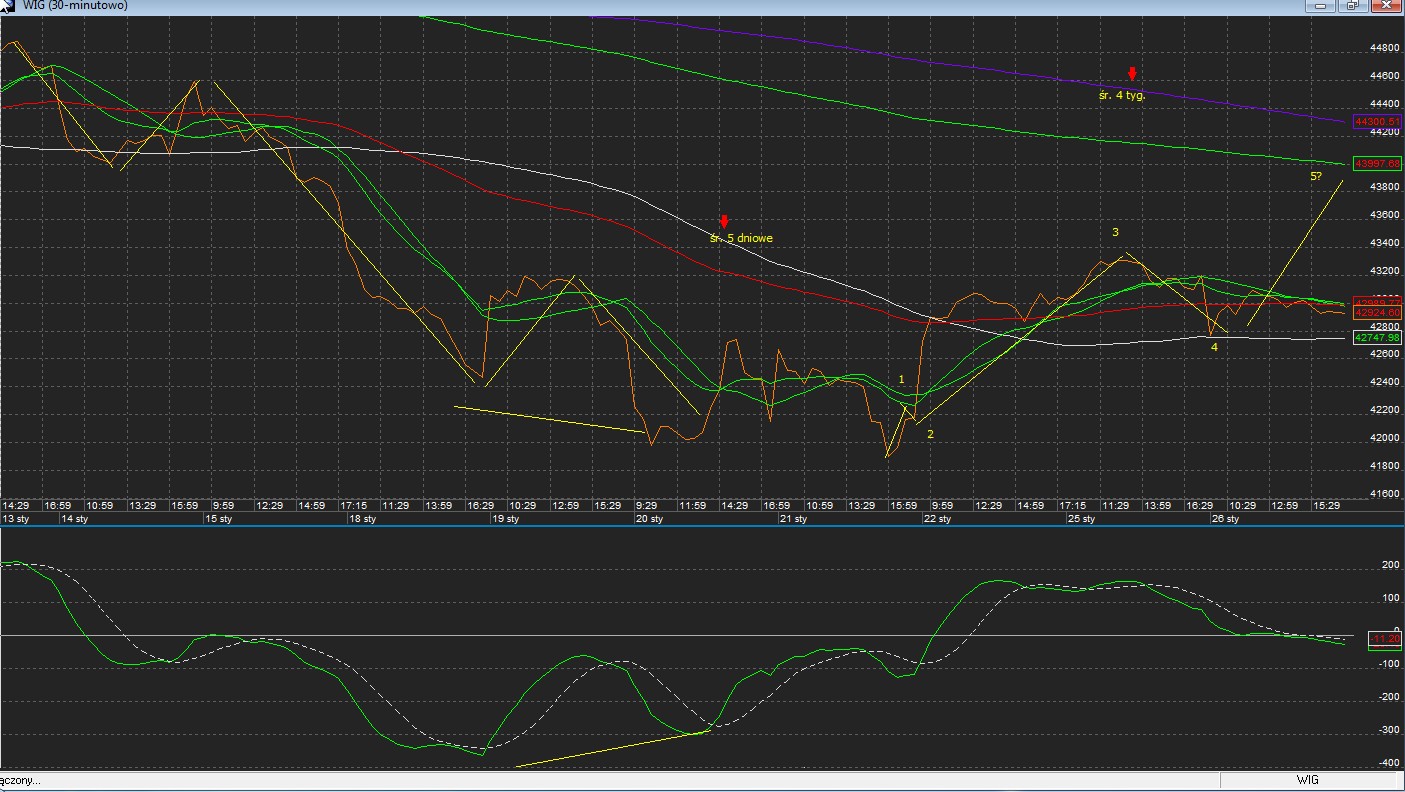Click the '18 sty' date on time axis
This screenshot has height=792, width=1405.
[x=362, y=519]
